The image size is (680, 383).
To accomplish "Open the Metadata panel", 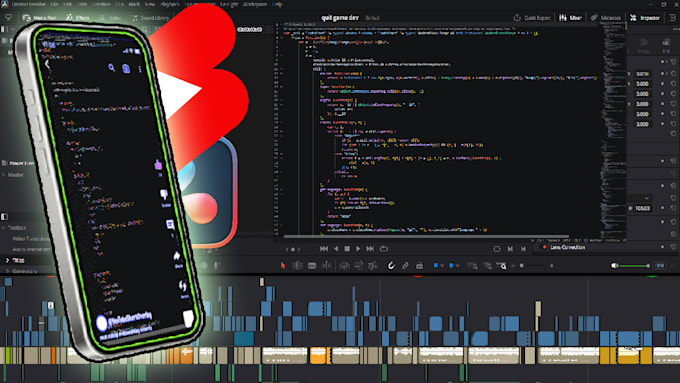I will click(x=606, y=18).
